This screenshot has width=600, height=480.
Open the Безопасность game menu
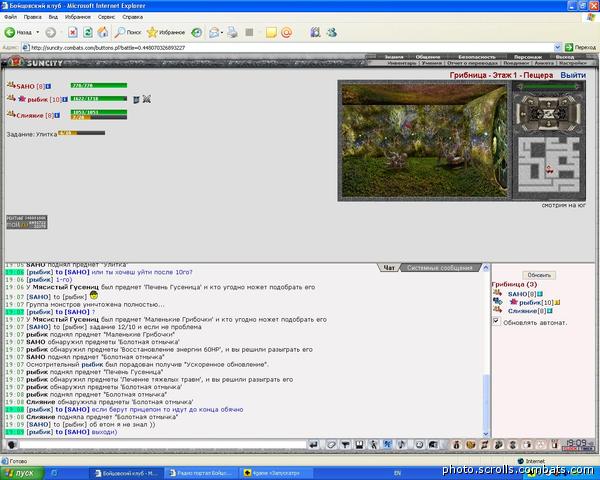coord(477,57)
